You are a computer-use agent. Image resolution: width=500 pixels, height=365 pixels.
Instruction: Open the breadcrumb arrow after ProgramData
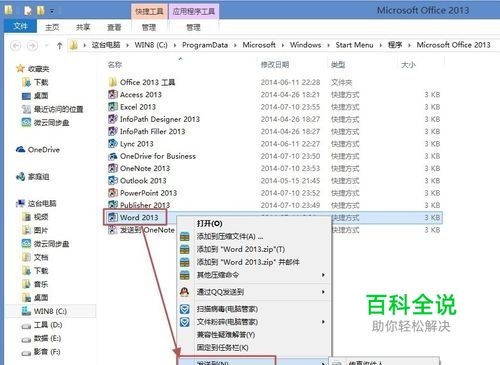[235, 45]
